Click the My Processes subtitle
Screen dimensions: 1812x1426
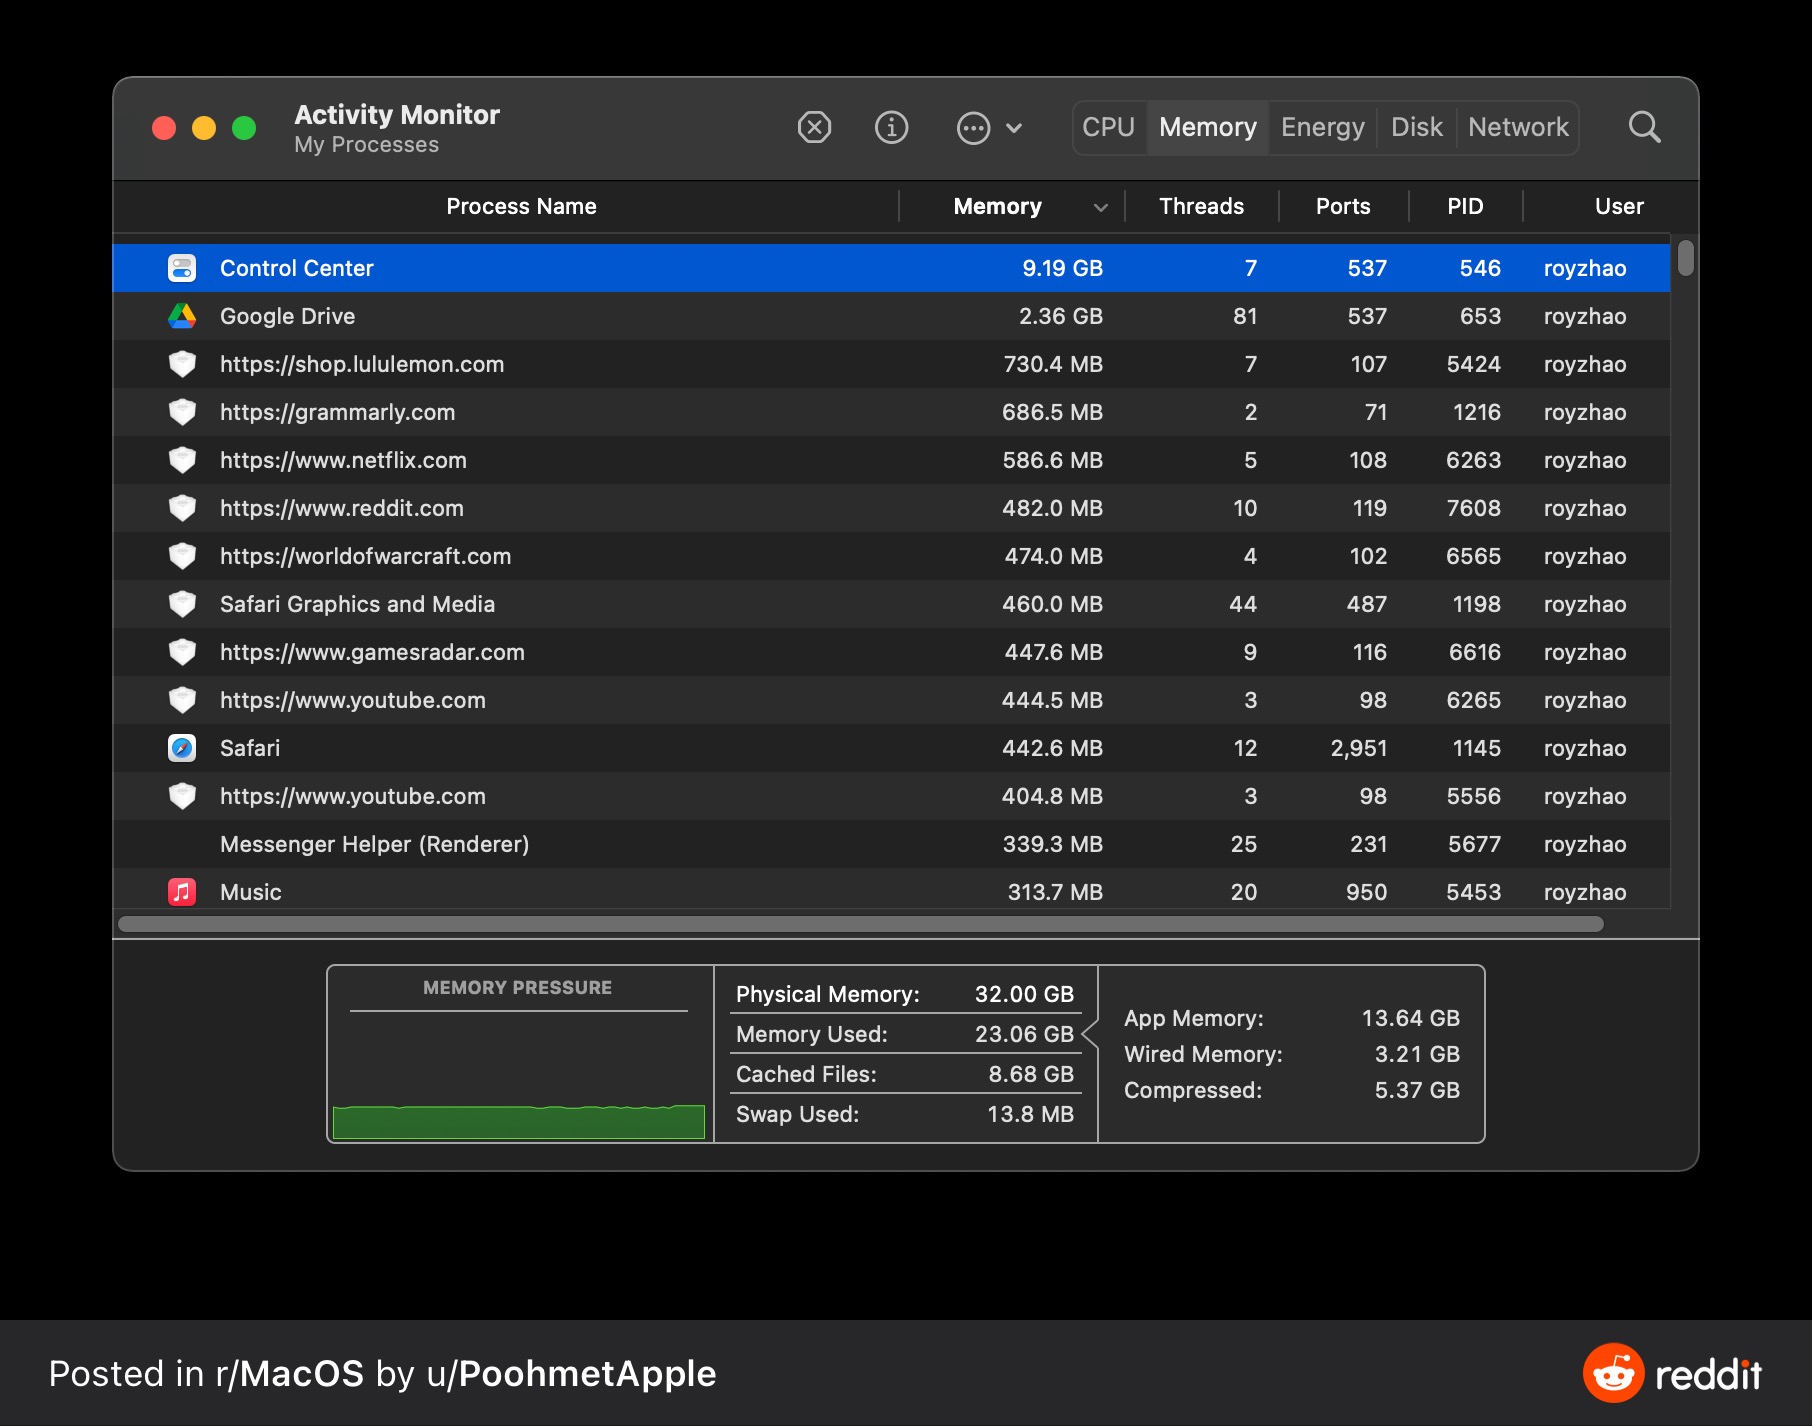[366, 145]
